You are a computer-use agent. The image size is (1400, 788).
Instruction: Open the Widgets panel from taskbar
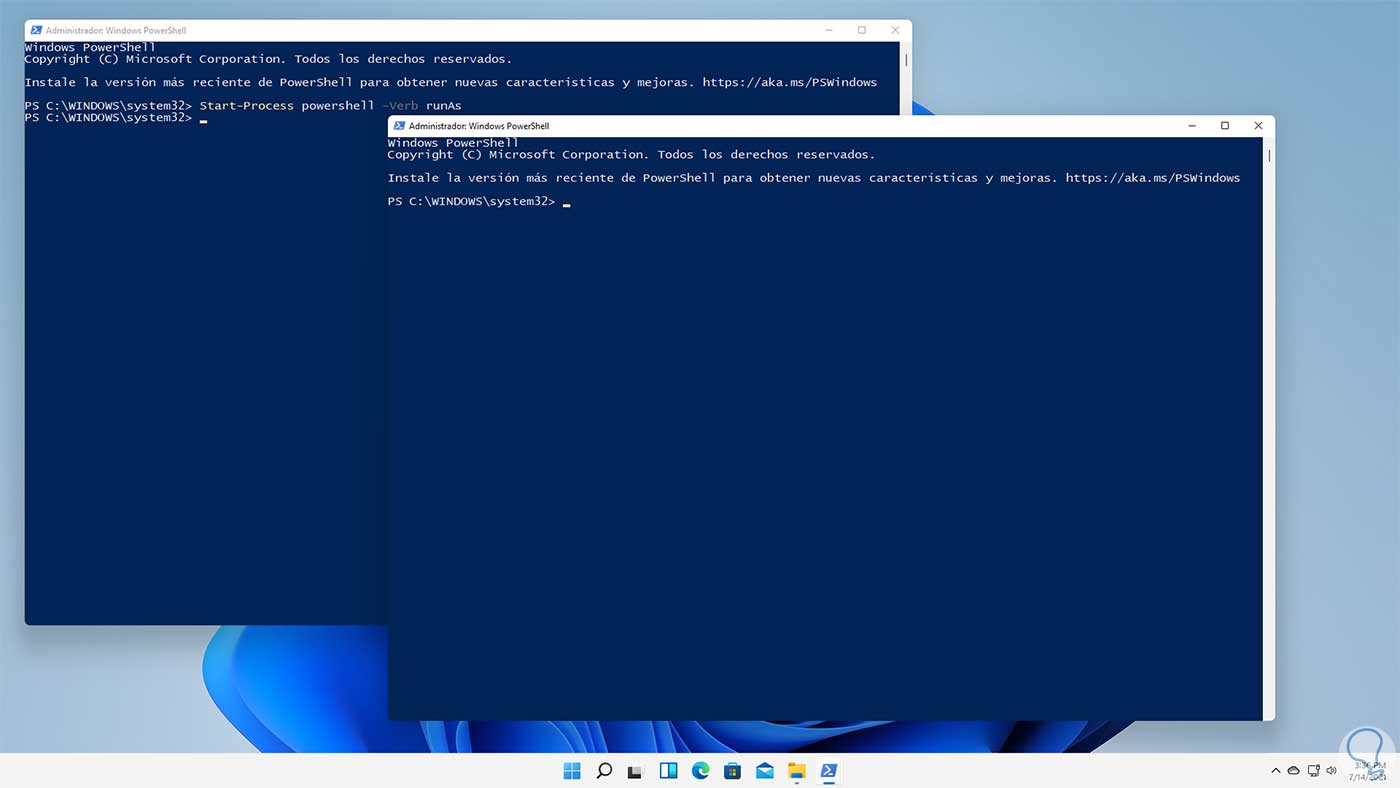[x=668, y=771]
